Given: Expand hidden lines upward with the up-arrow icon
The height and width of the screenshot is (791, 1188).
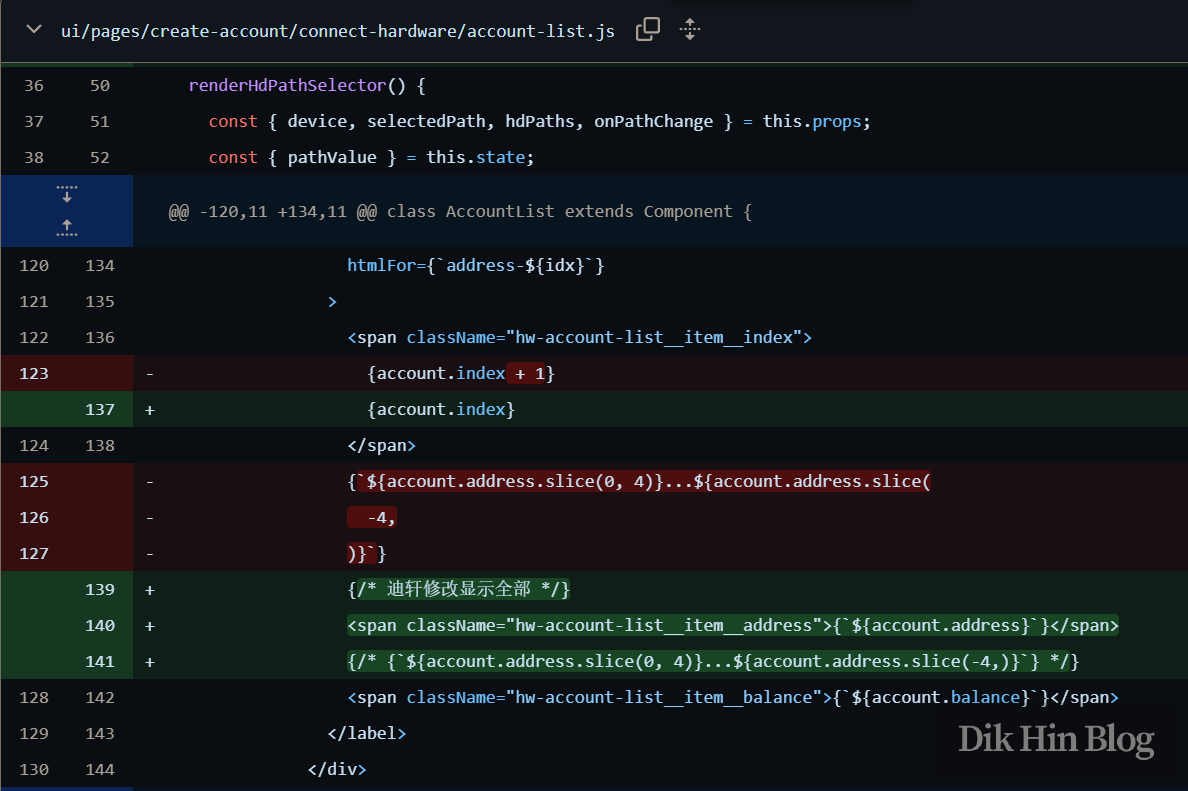Looking at the screenshot, I should point(66,228).
